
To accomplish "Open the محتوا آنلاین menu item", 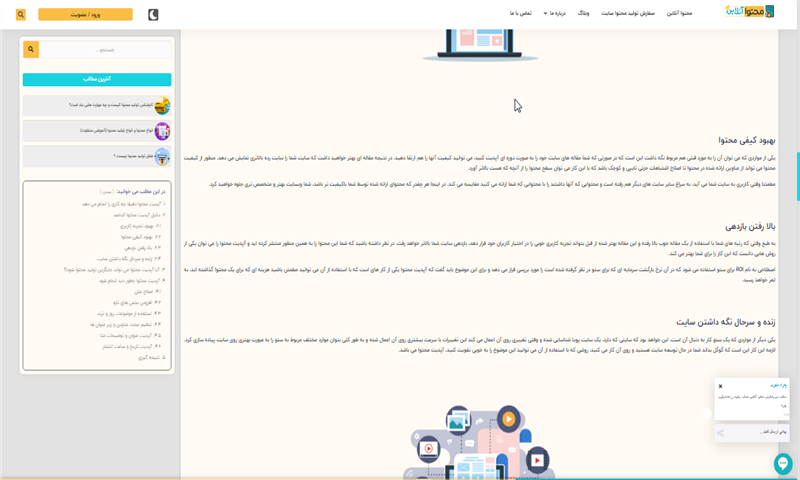I will [694, 14].
